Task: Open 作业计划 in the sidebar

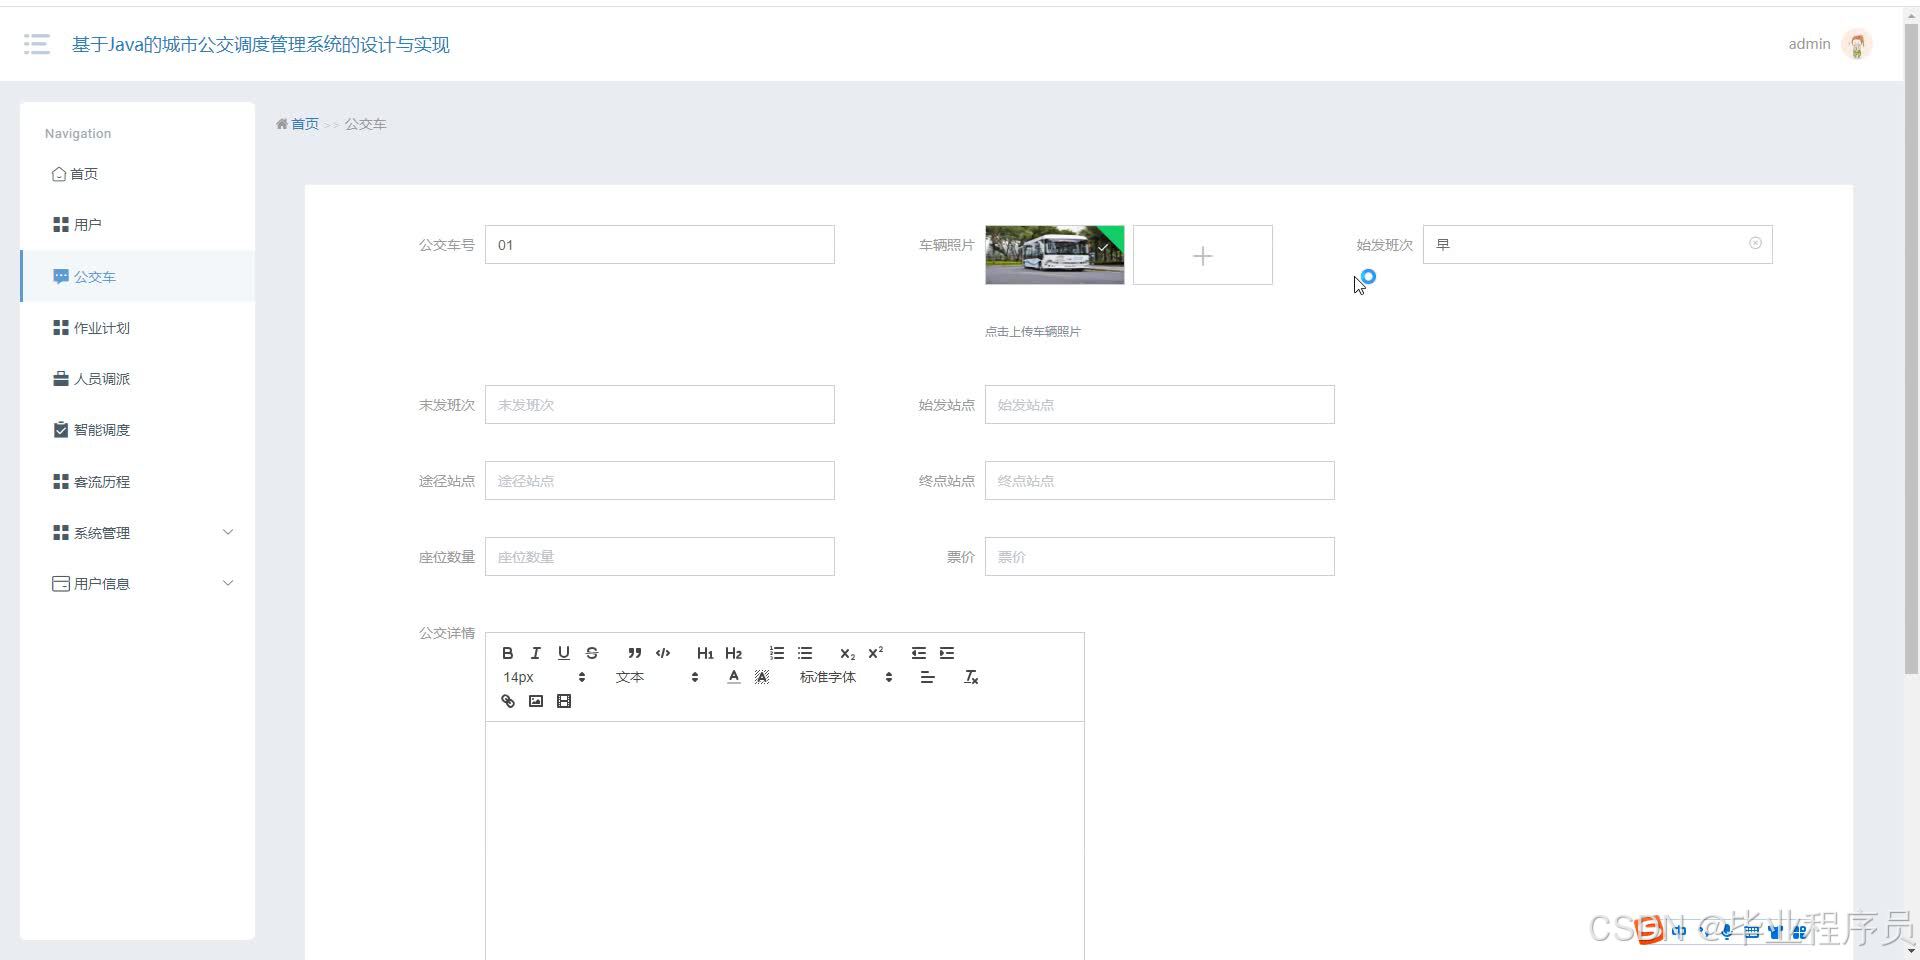Action: click(x=137, y=328)
